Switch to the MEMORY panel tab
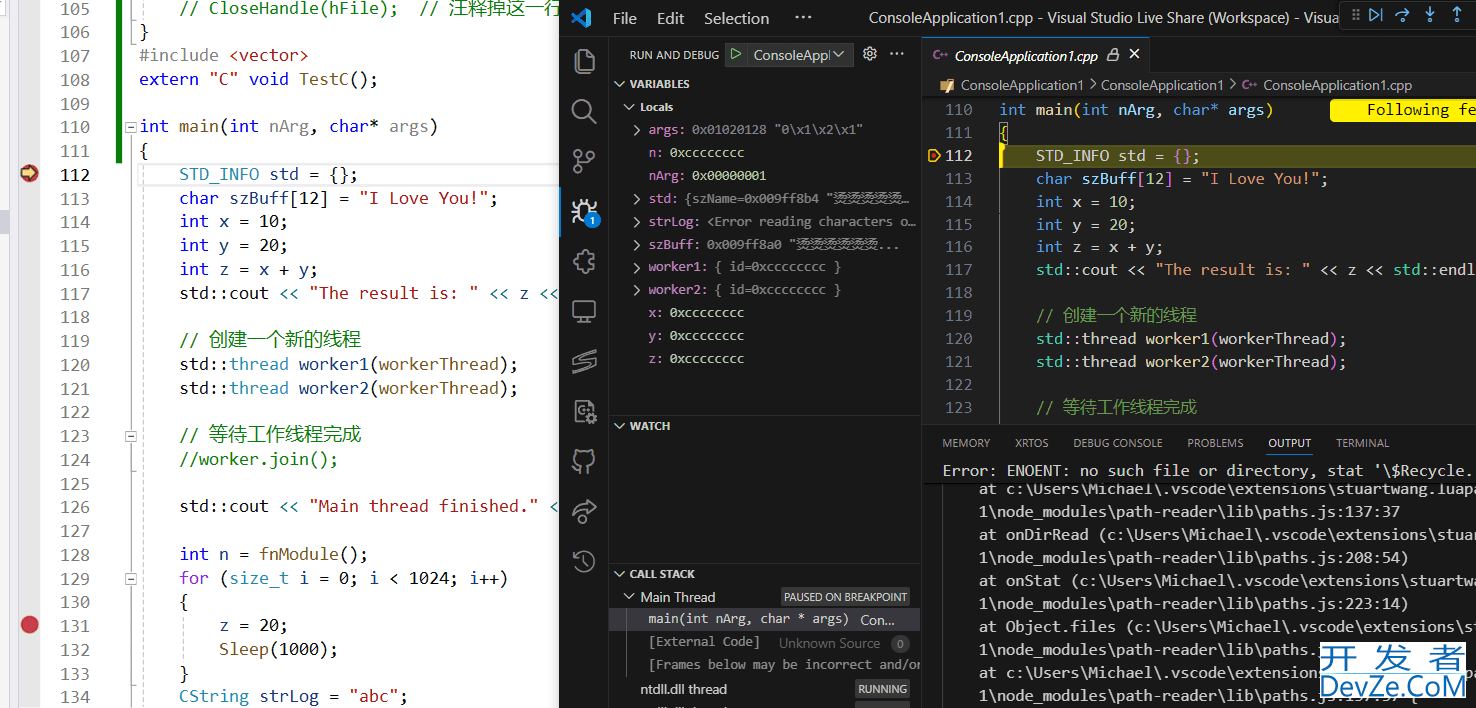The image size is (1476, 708). point(966,443)
